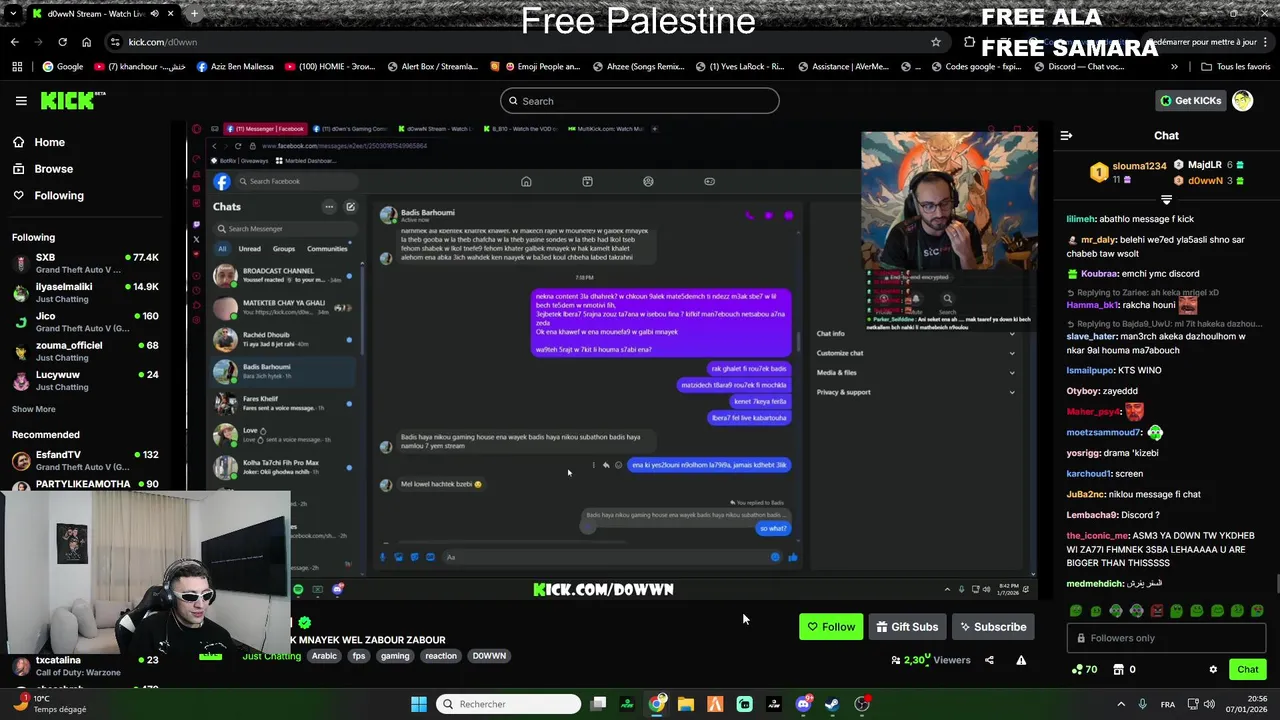Open Chrome apps grid in bookmarks bar
This screenshot has height=720, width=1280.
(17, 67)
